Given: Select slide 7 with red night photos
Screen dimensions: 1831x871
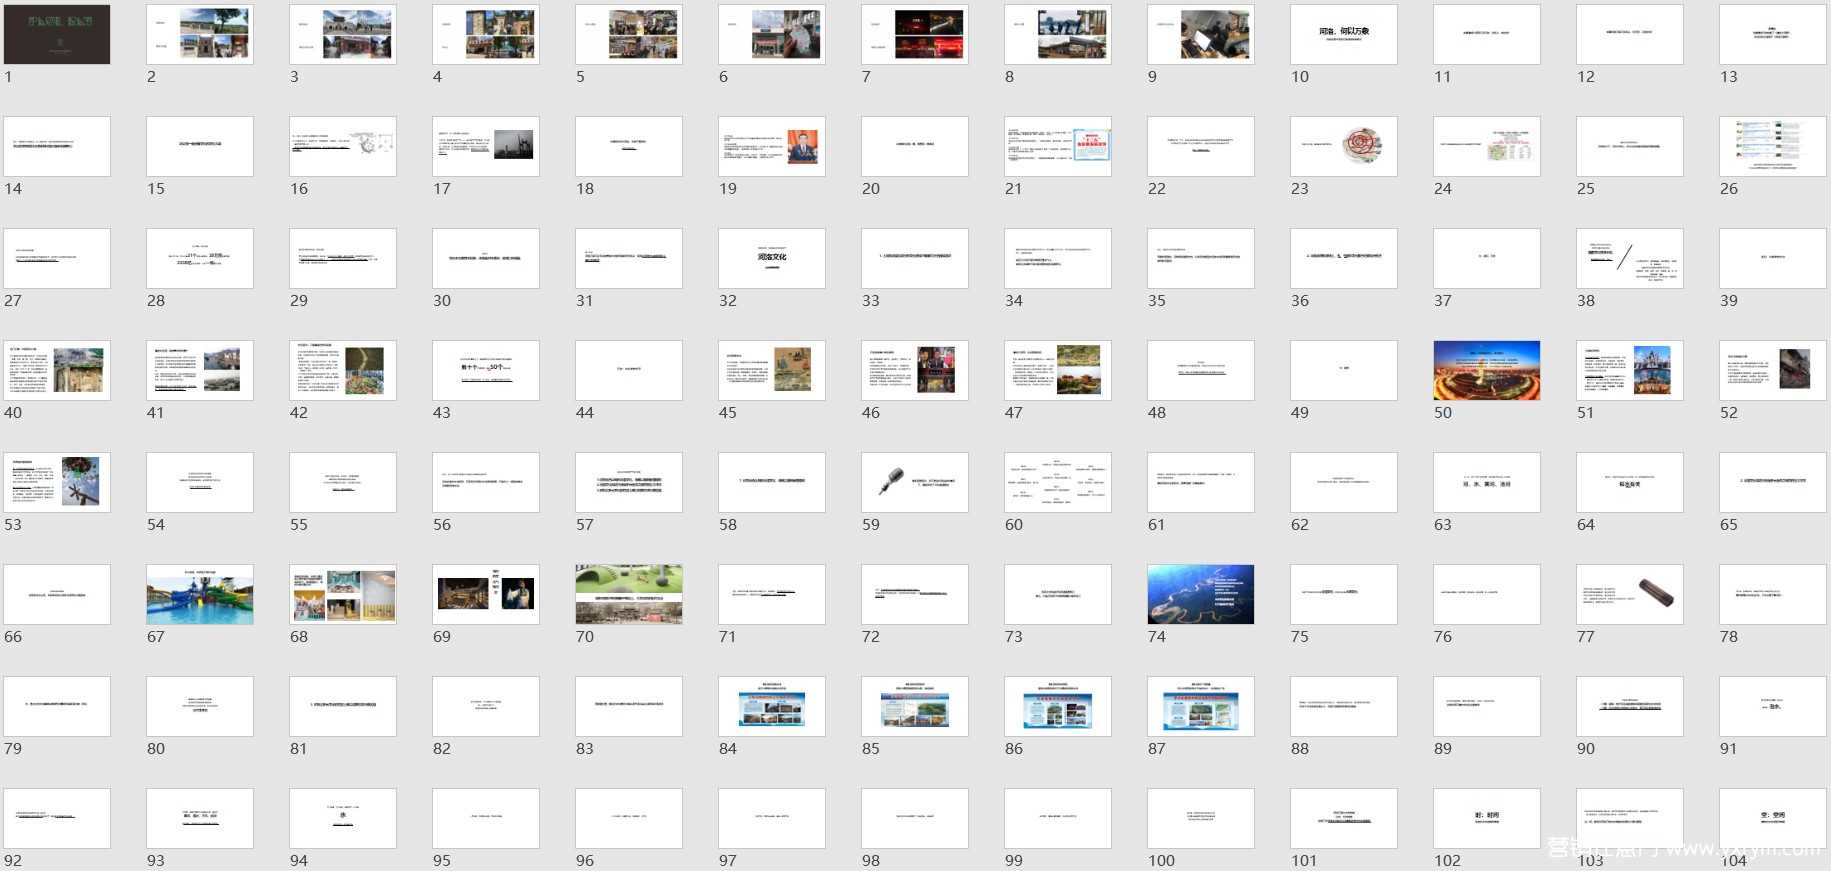Looking at the screenshot, I should [x=915, y=34].
